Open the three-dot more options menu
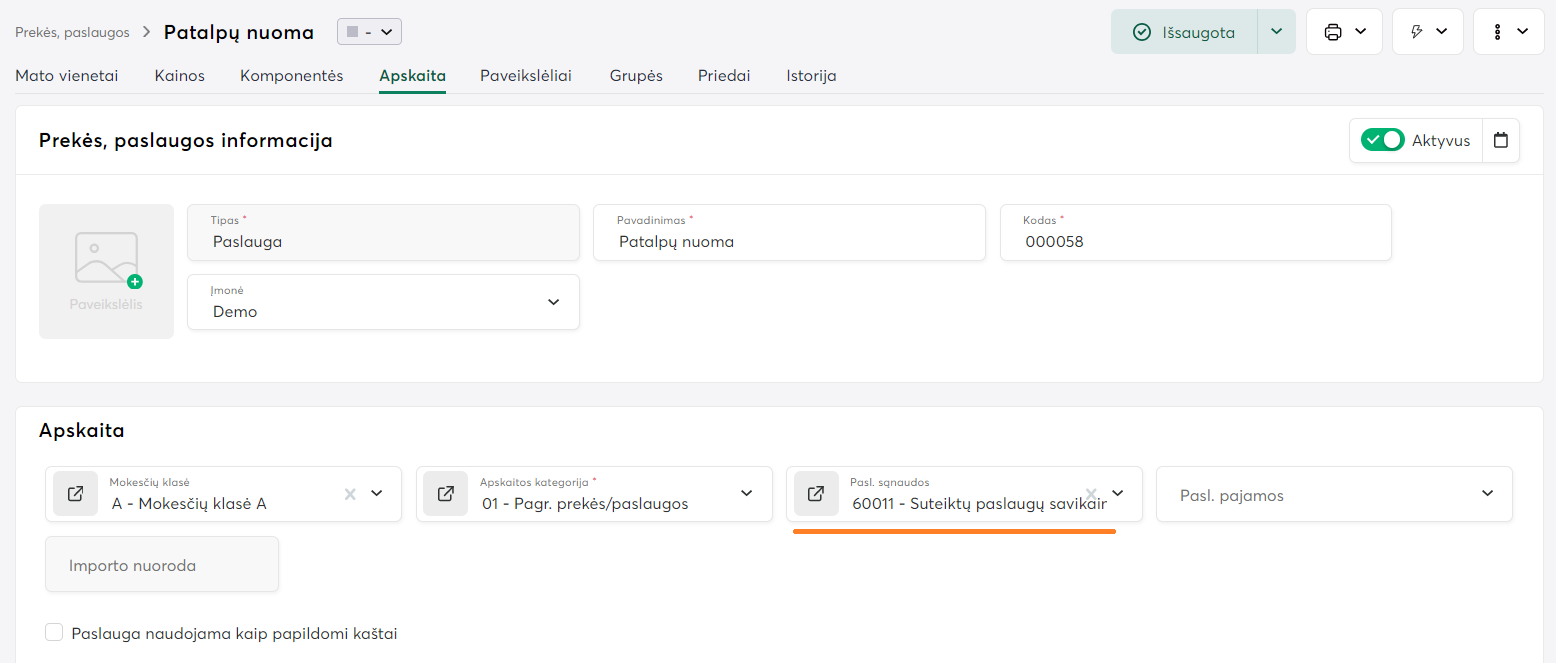 1497,32
